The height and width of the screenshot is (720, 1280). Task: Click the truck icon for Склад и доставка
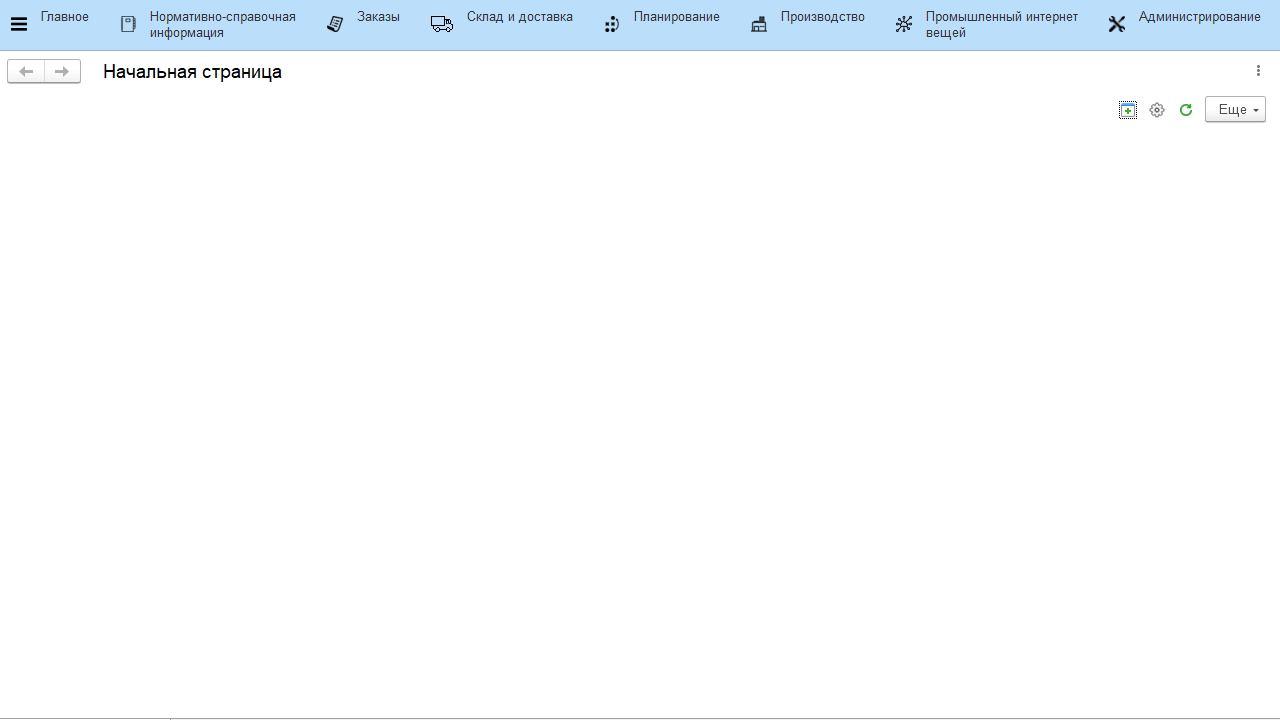pos(441,24)
